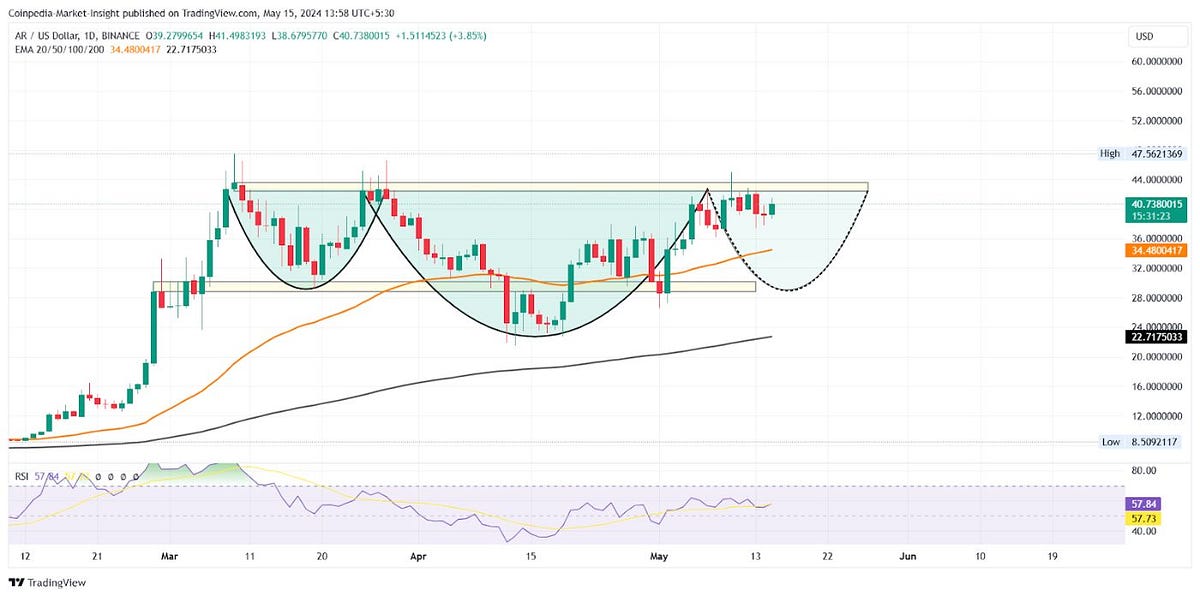Viewport: 1200px width, 597px height.
Task: Open the RSI settings gear icon in the legend
Action: [110, 476]
